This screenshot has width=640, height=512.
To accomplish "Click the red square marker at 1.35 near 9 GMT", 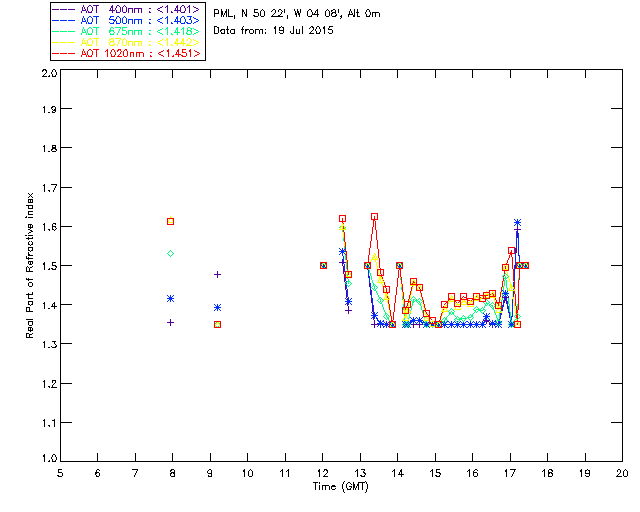I will click(218, 325).
